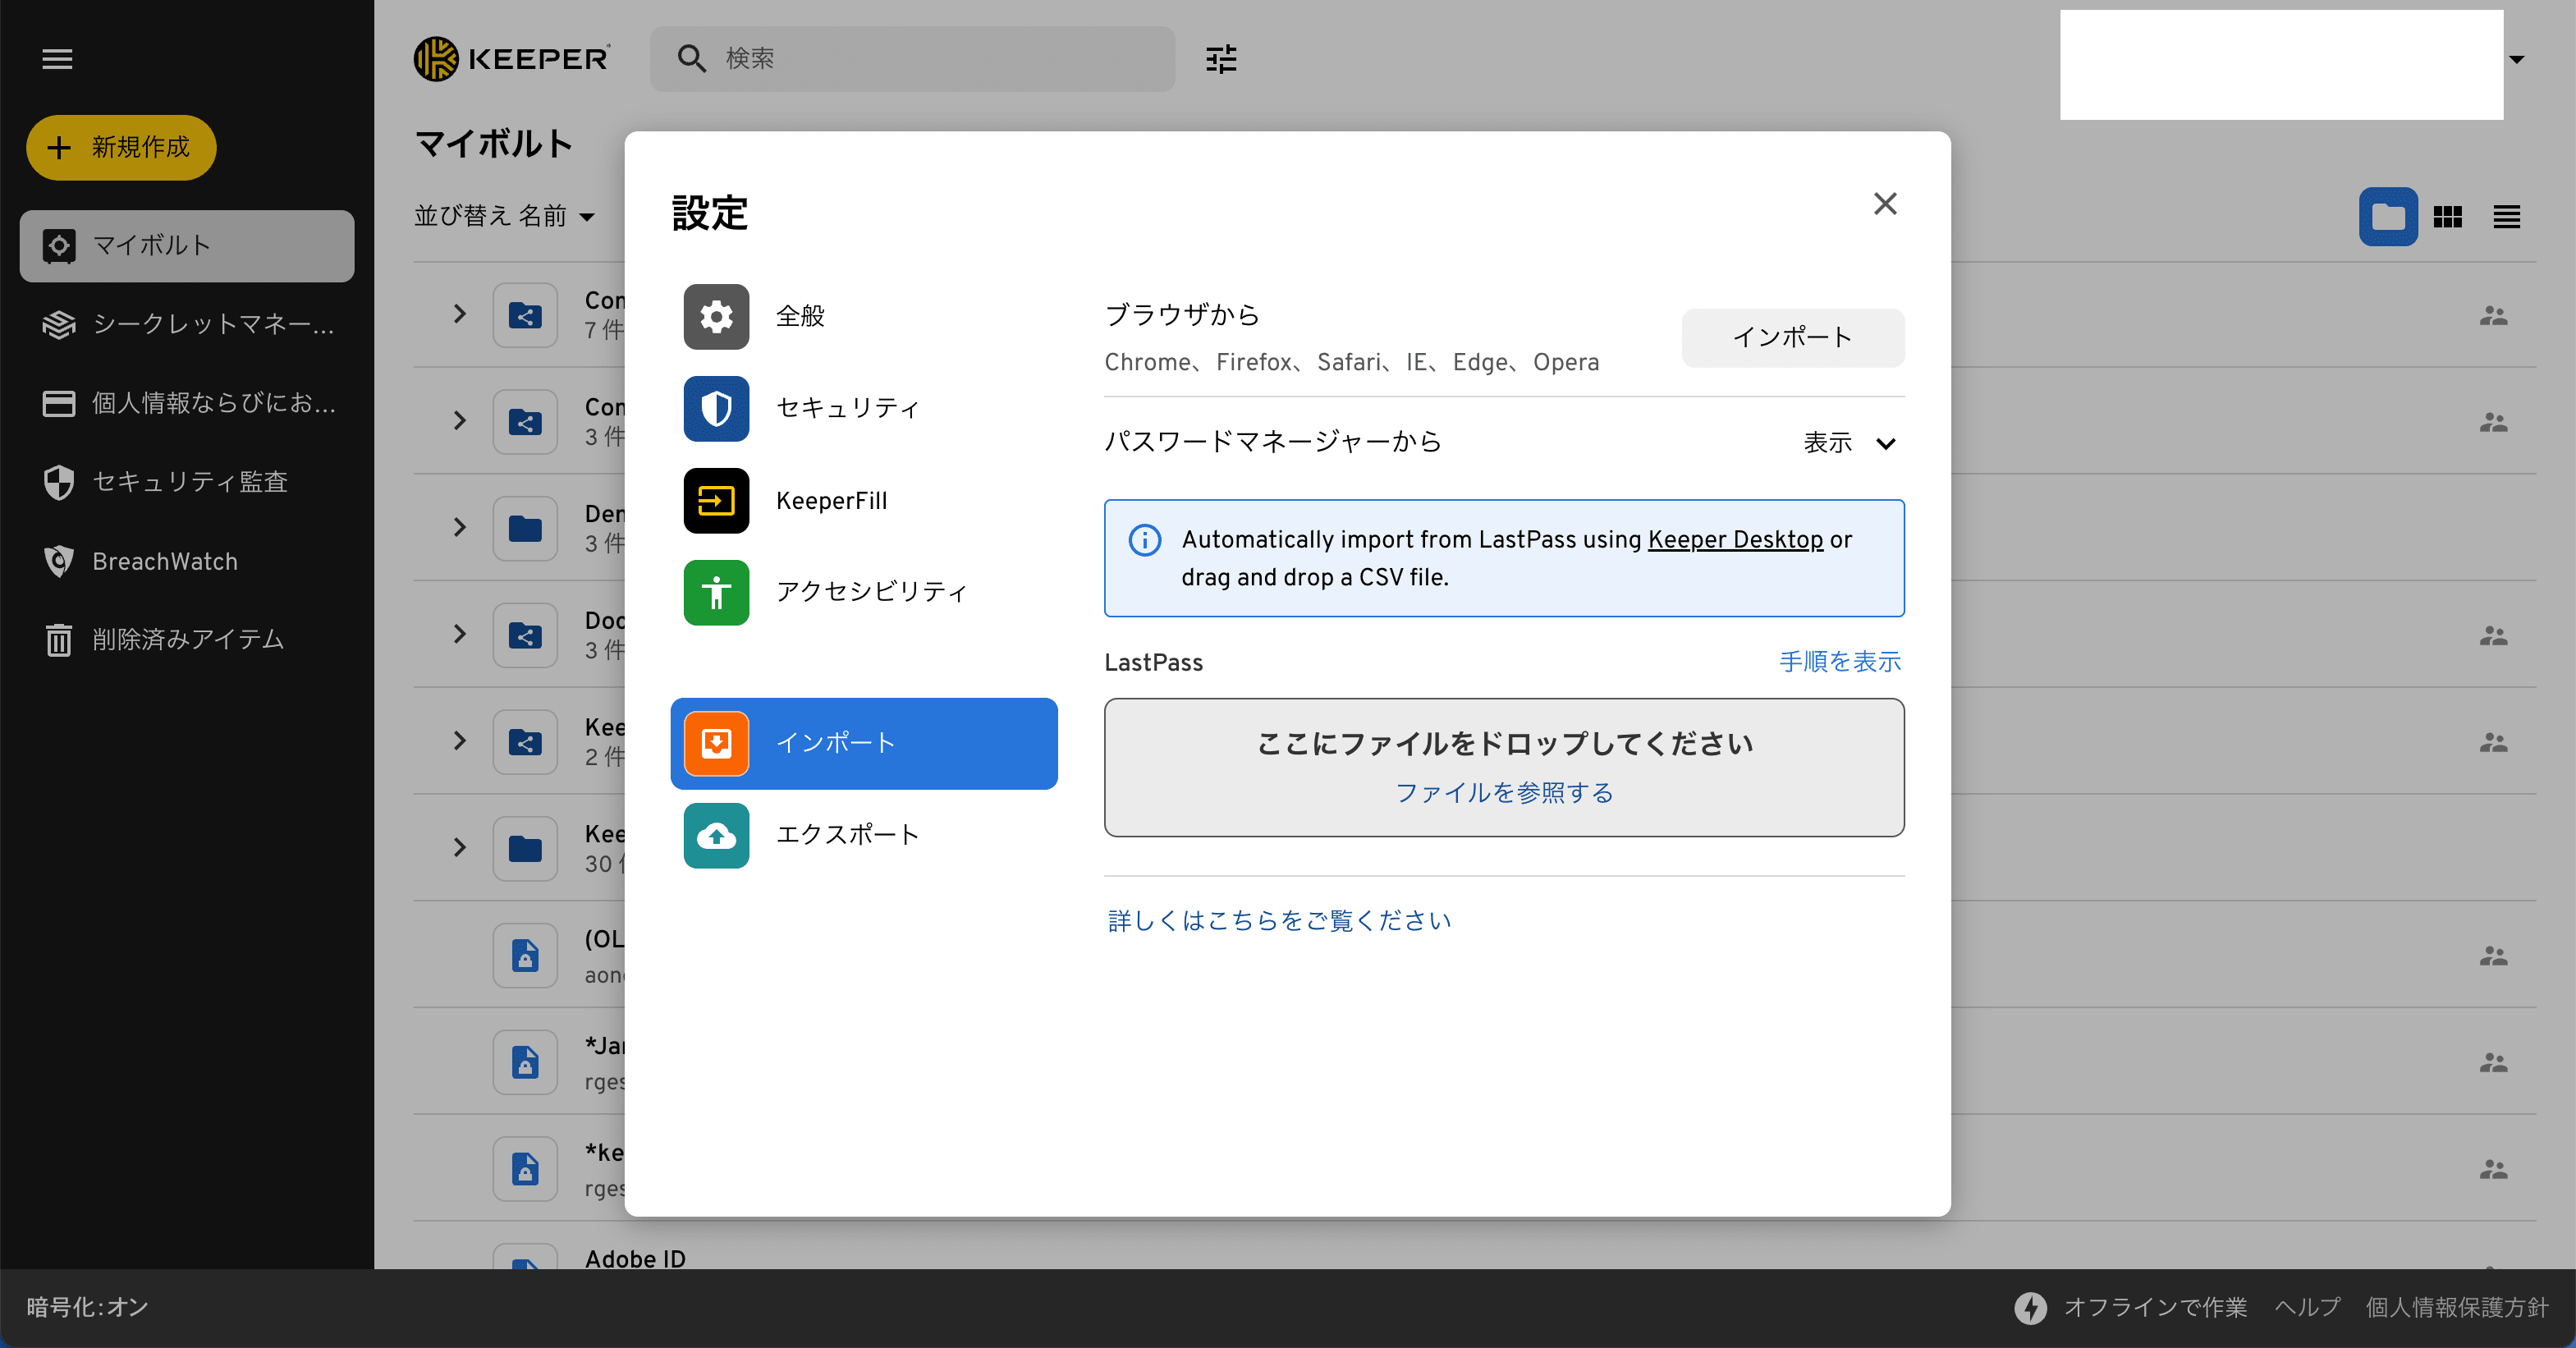Select folder view icon

[2388, 216]
